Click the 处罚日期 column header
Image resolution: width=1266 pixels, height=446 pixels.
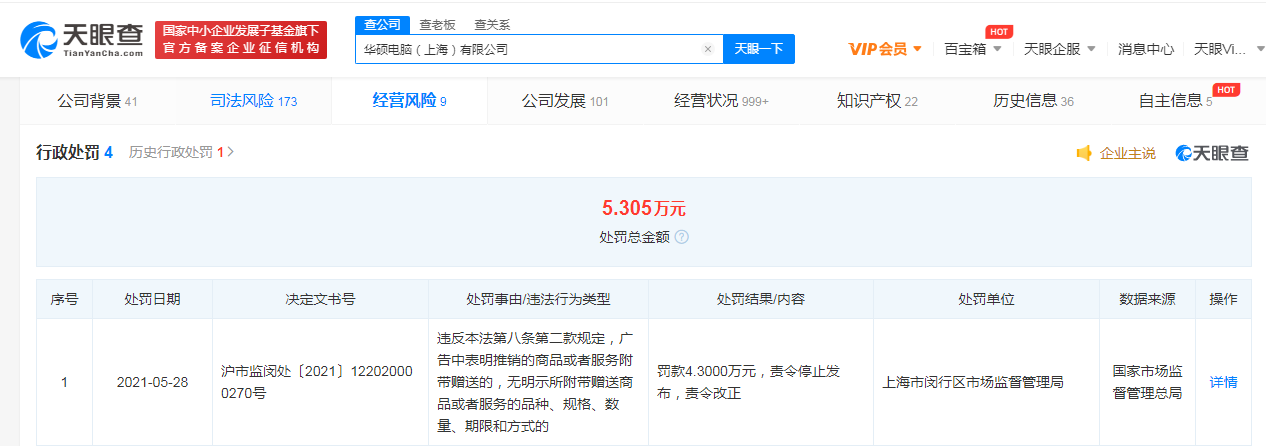pyautogui.click(x=152, y=299)
